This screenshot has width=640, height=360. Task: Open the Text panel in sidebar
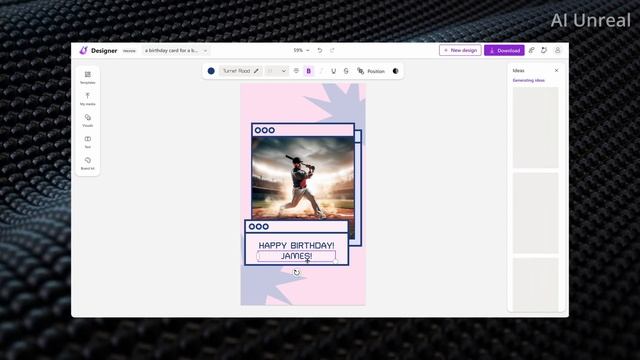[88, 142]
